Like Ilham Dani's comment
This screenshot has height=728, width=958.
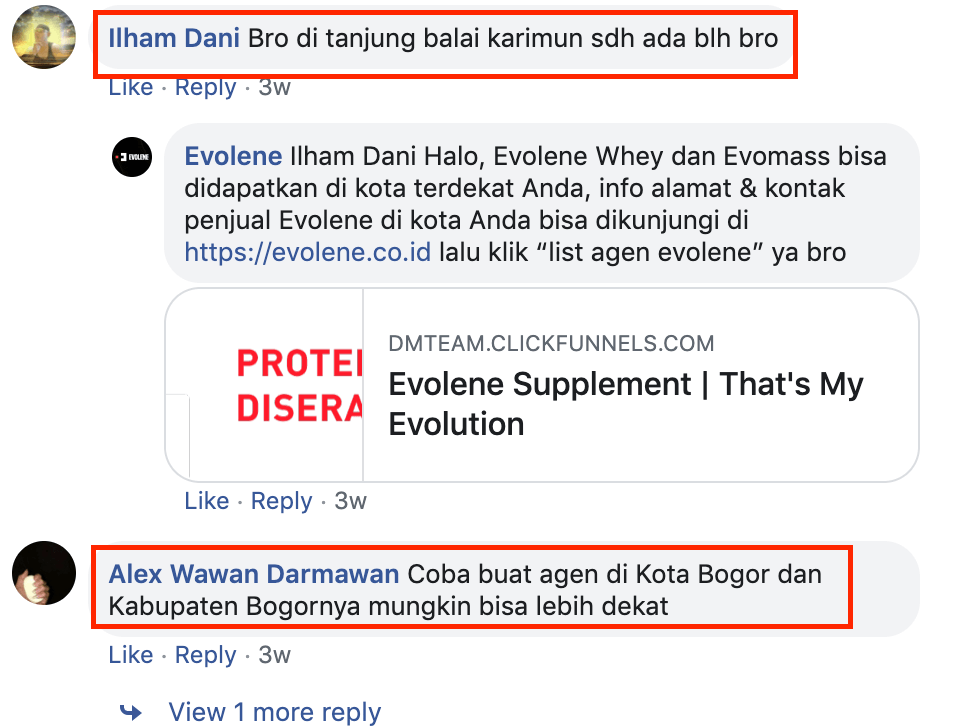131,87
